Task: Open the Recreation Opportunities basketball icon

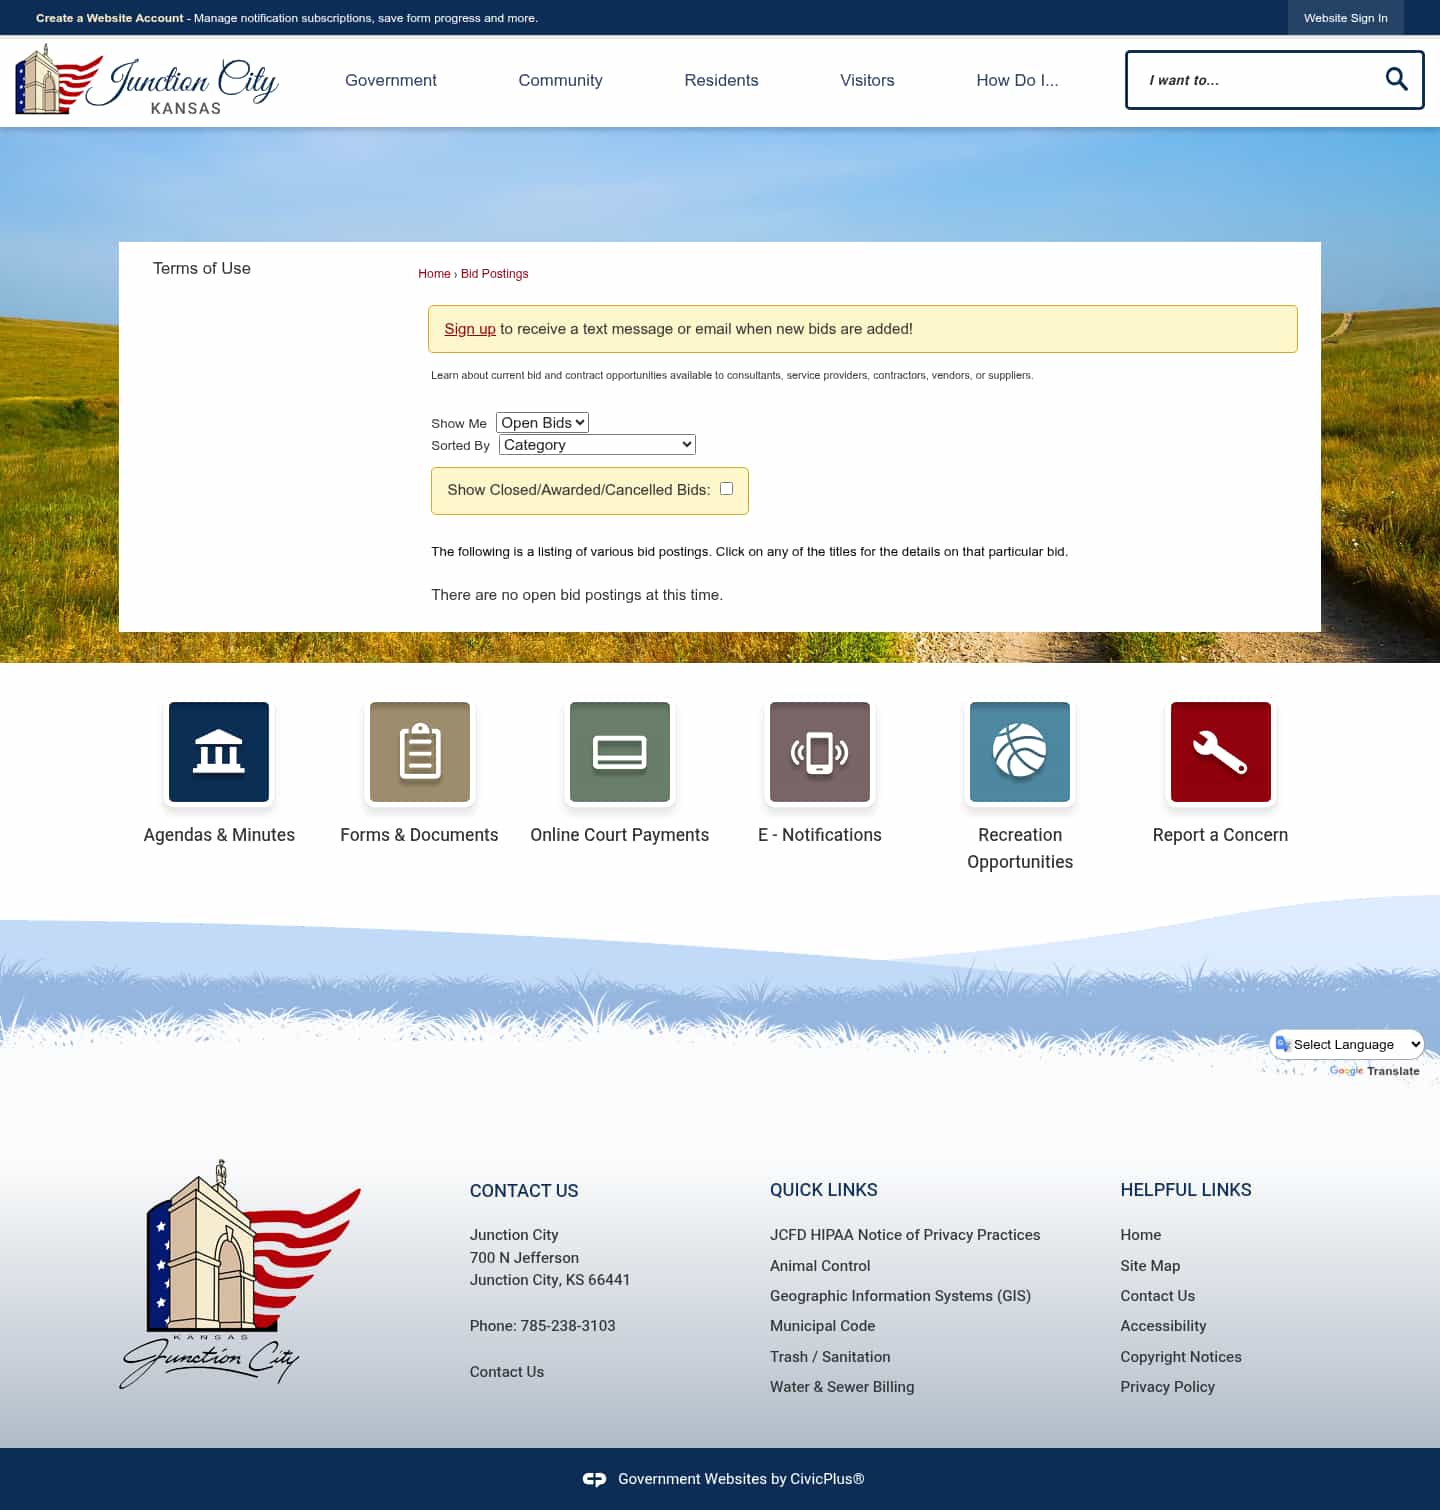Action: coord(1020,752)
